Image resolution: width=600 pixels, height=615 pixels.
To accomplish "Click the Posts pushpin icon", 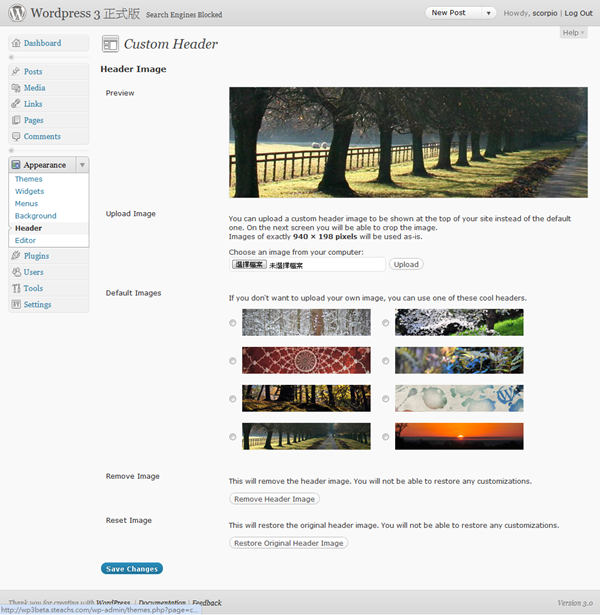I will 16,71.
